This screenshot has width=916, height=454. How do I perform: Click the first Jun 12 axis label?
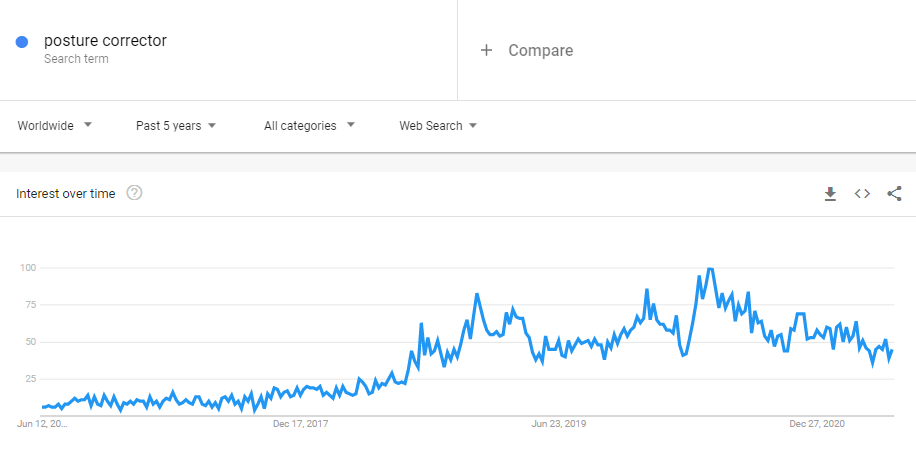pyautogui.click(x=42, y=424)
